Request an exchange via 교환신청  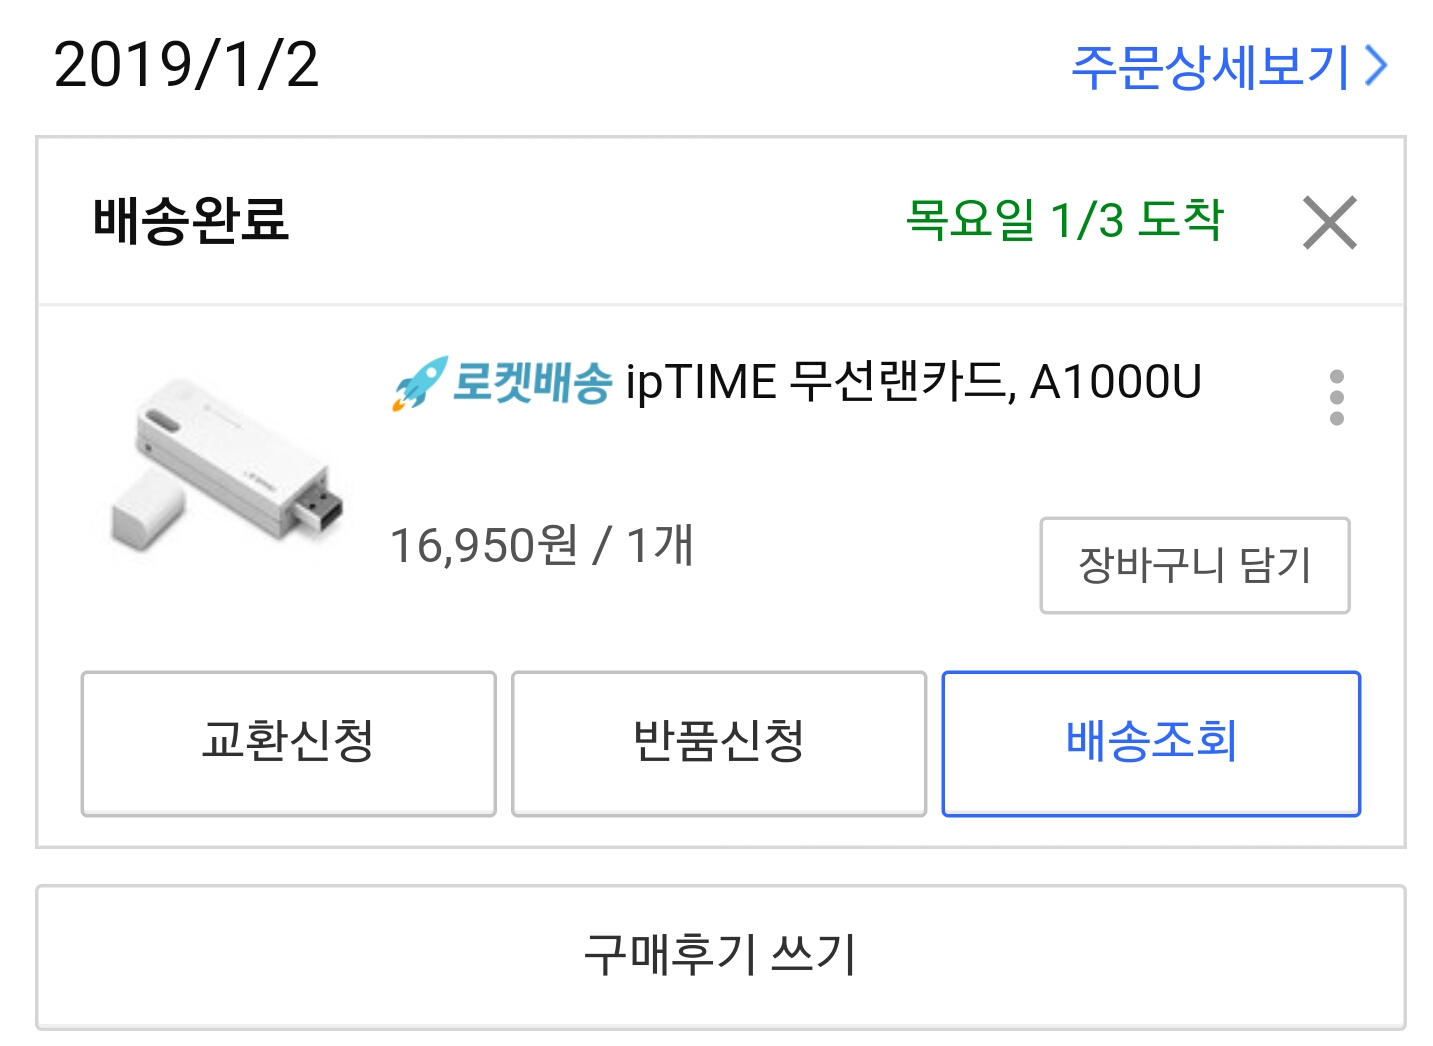[288, 743]
